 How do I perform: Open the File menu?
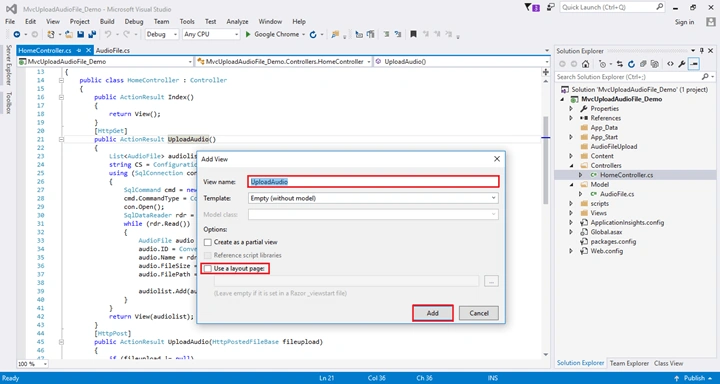point(10,22)
